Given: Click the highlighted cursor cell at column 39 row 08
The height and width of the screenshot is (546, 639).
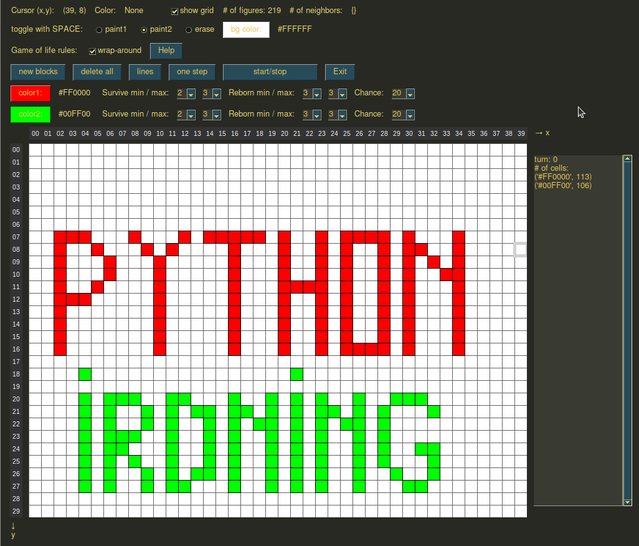Looking at the screenshot, I should click(x=520, y=249).
